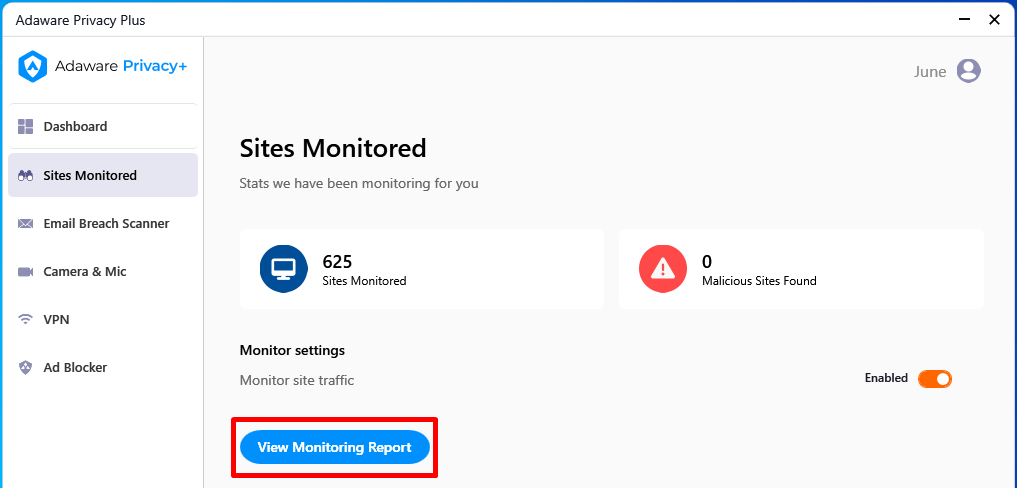Viewport: 1017px width, 488px height.
Task: Click the binoculars Sites Monitored icon
Action: point(25,175)
